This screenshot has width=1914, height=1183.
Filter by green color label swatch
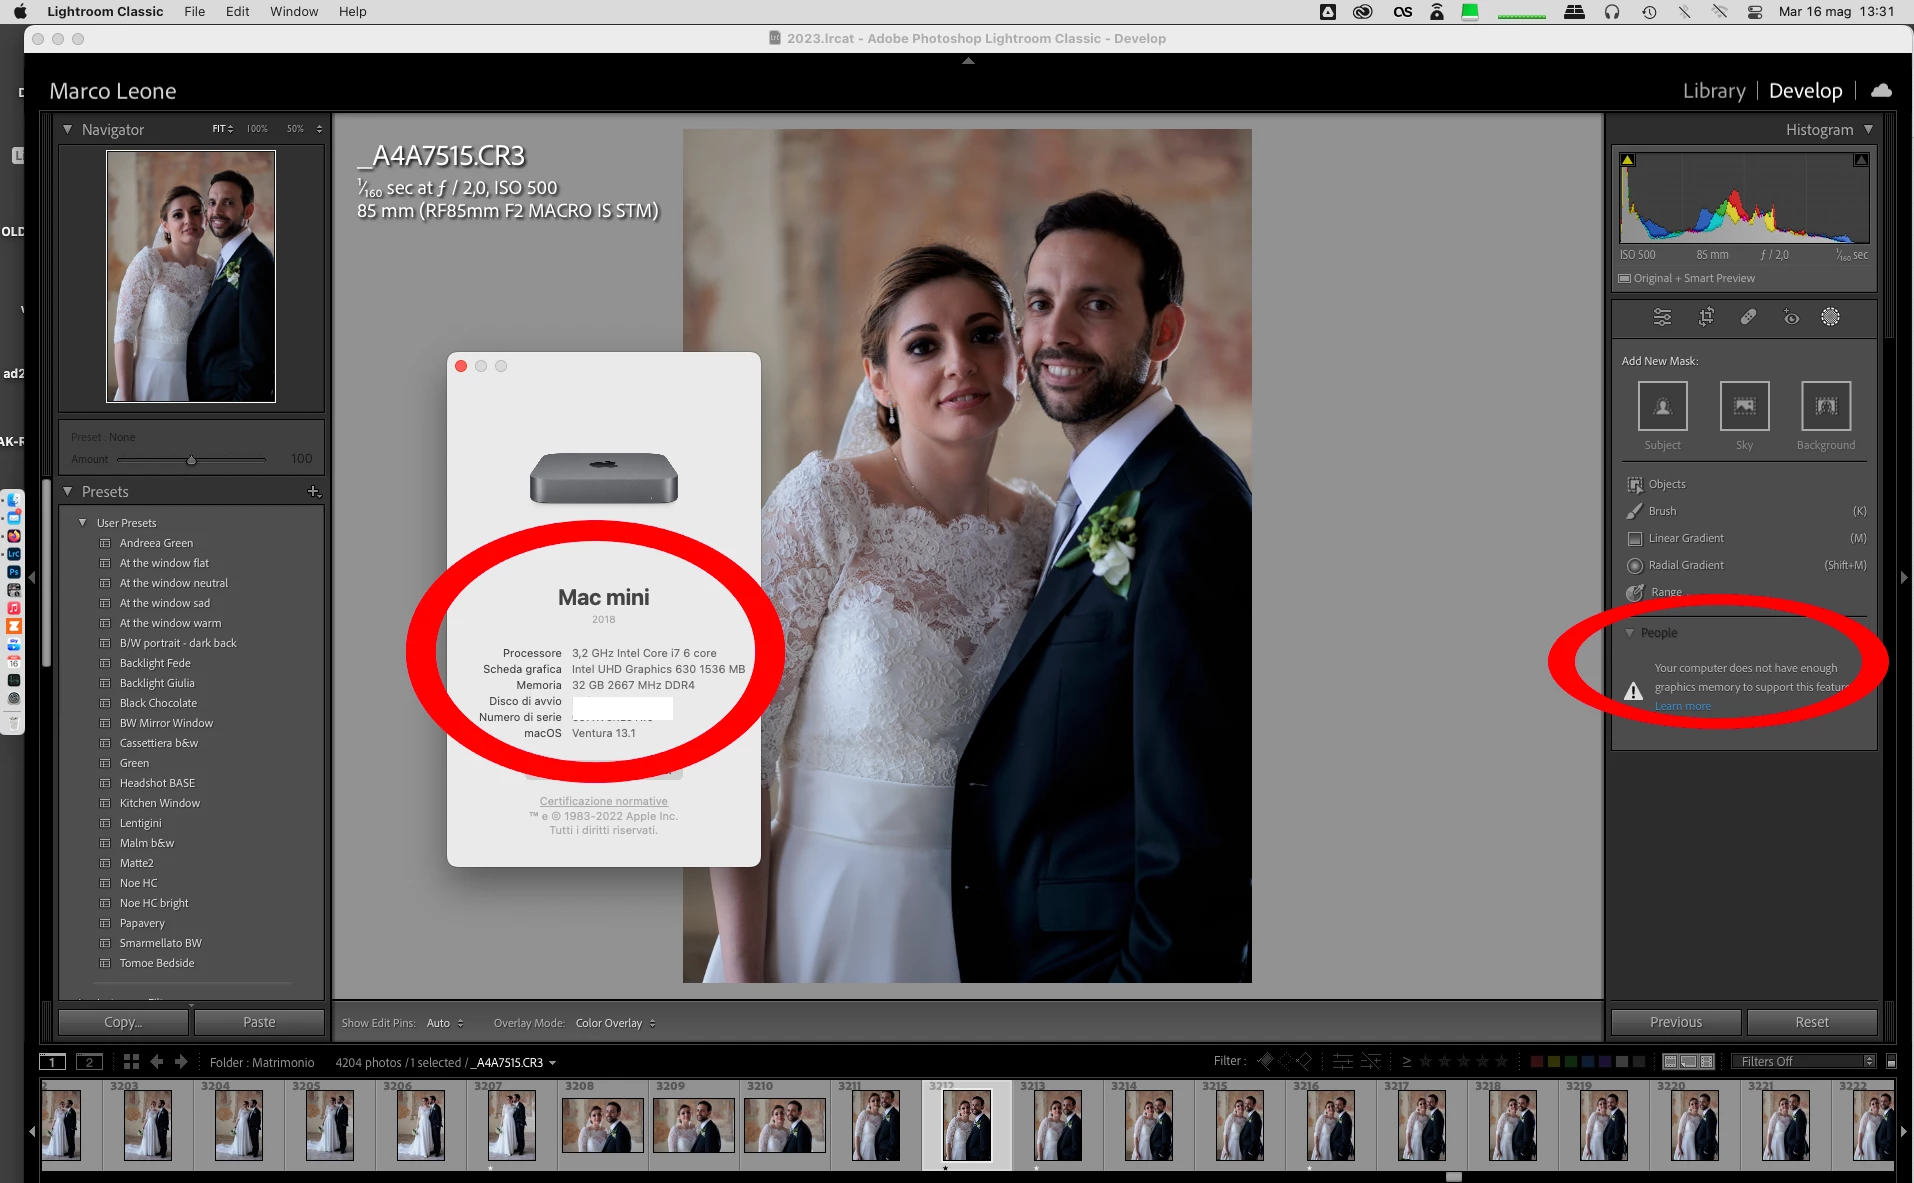(1571, 1061)
